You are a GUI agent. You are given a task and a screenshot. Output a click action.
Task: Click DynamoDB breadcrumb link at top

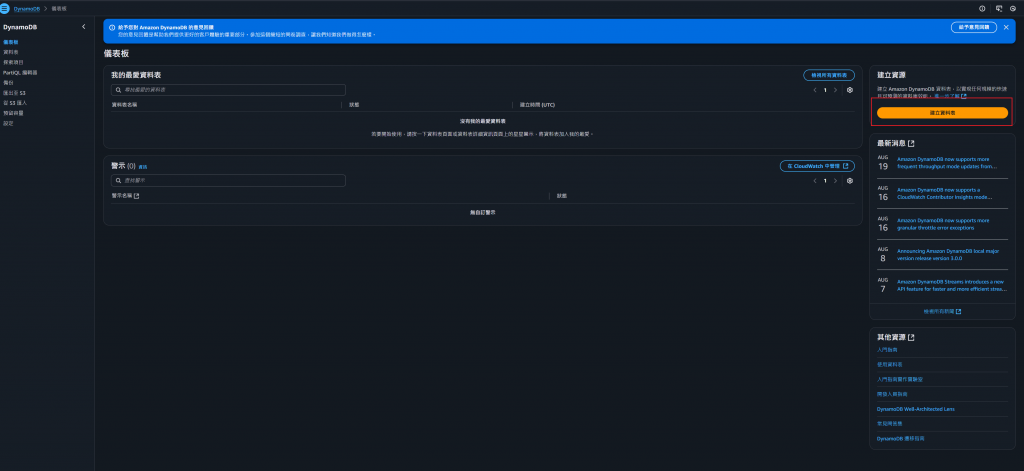click(25, 9)
